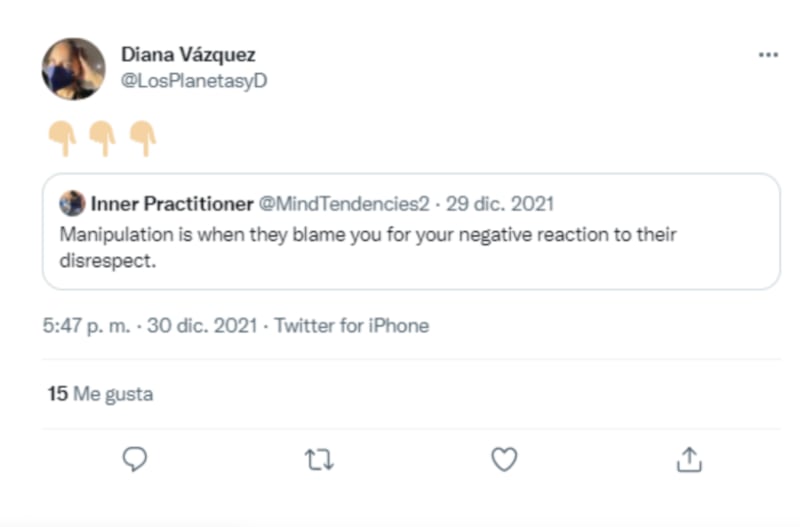Open the Inner Practitioner quoted author name
The height and width of the screenshot is (527, 800).
(x=172, y=204)
